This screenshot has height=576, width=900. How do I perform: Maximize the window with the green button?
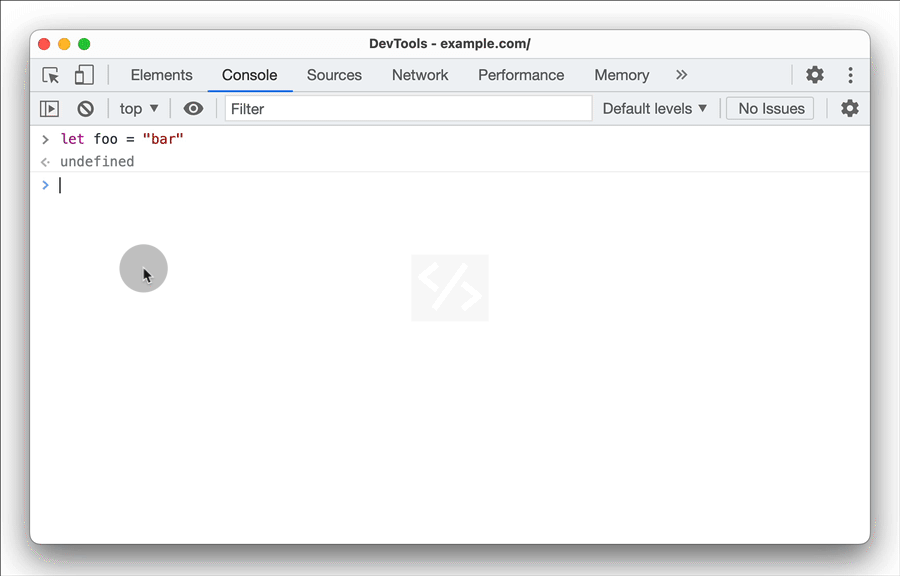pos(84,44)
